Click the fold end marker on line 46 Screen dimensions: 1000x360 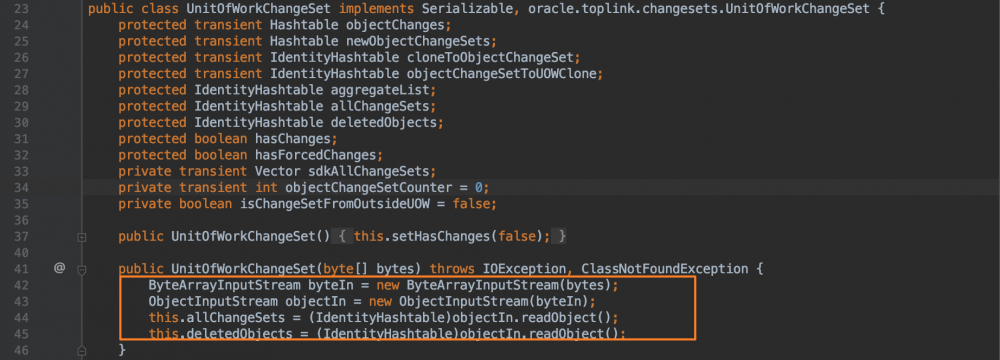tap(82, 350)
